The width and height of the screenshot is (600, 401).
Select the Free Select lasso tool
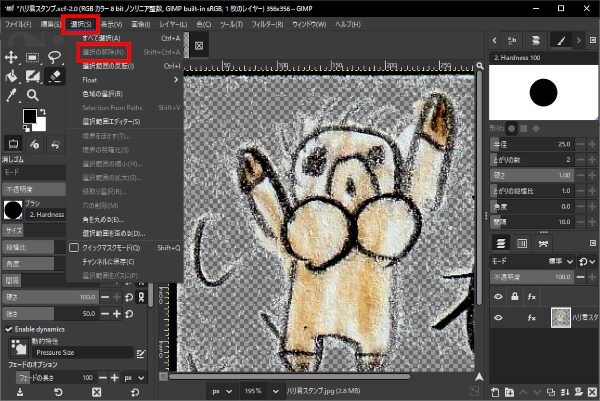coord(54,58)
